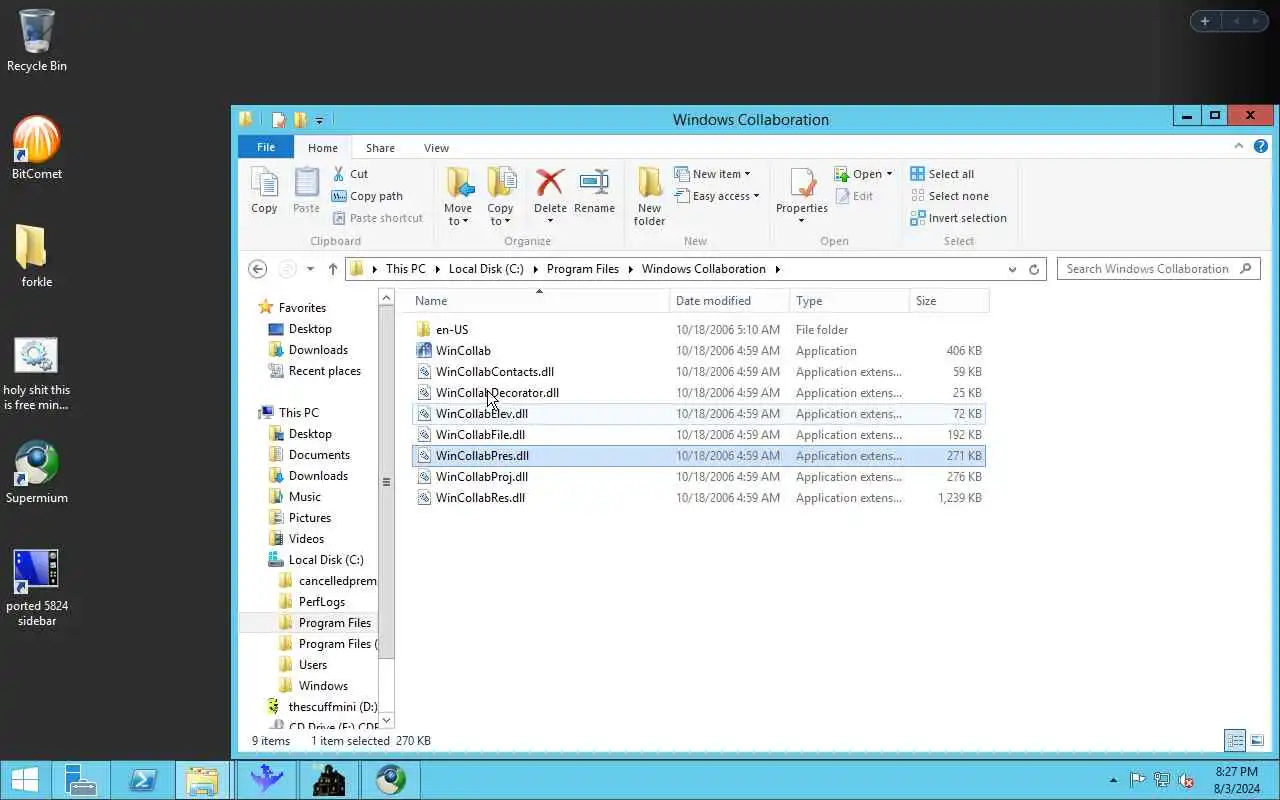The width and height of the screenshot is (1280, 800).
Task: Open the Quick Access Toolbar dropdown
Action: click(319, 120)
